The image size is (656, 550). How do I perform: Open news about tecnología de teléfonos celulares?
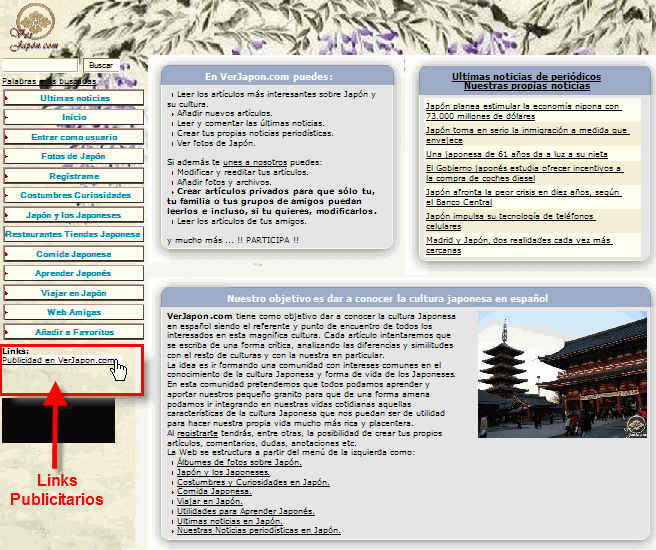coord(510,221)
